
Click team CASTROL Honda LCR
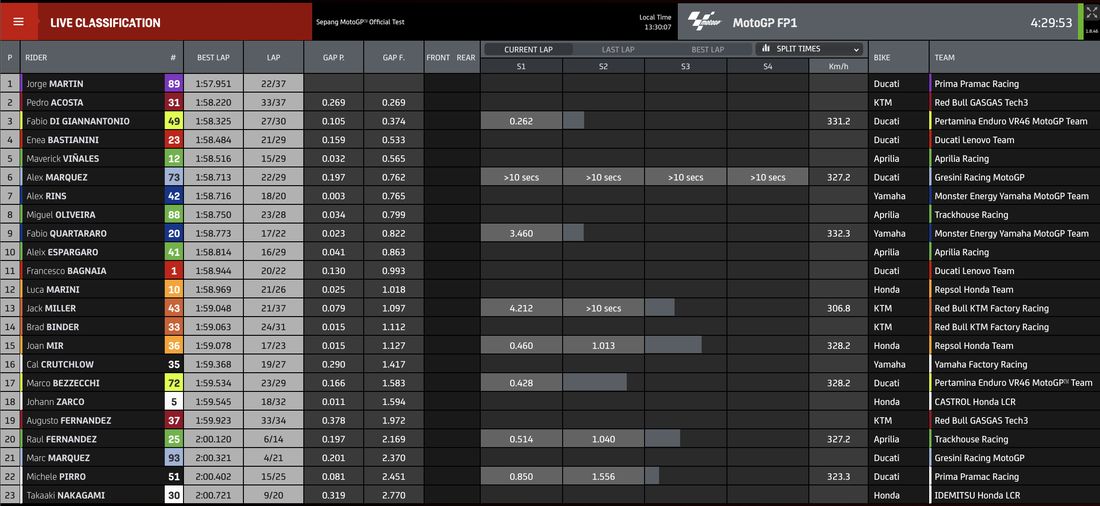(x=975, y=401)
